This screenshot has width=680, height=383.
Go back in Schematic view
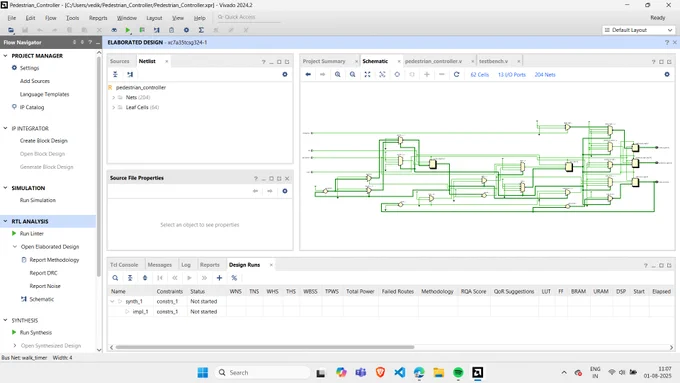coord(308,74)
